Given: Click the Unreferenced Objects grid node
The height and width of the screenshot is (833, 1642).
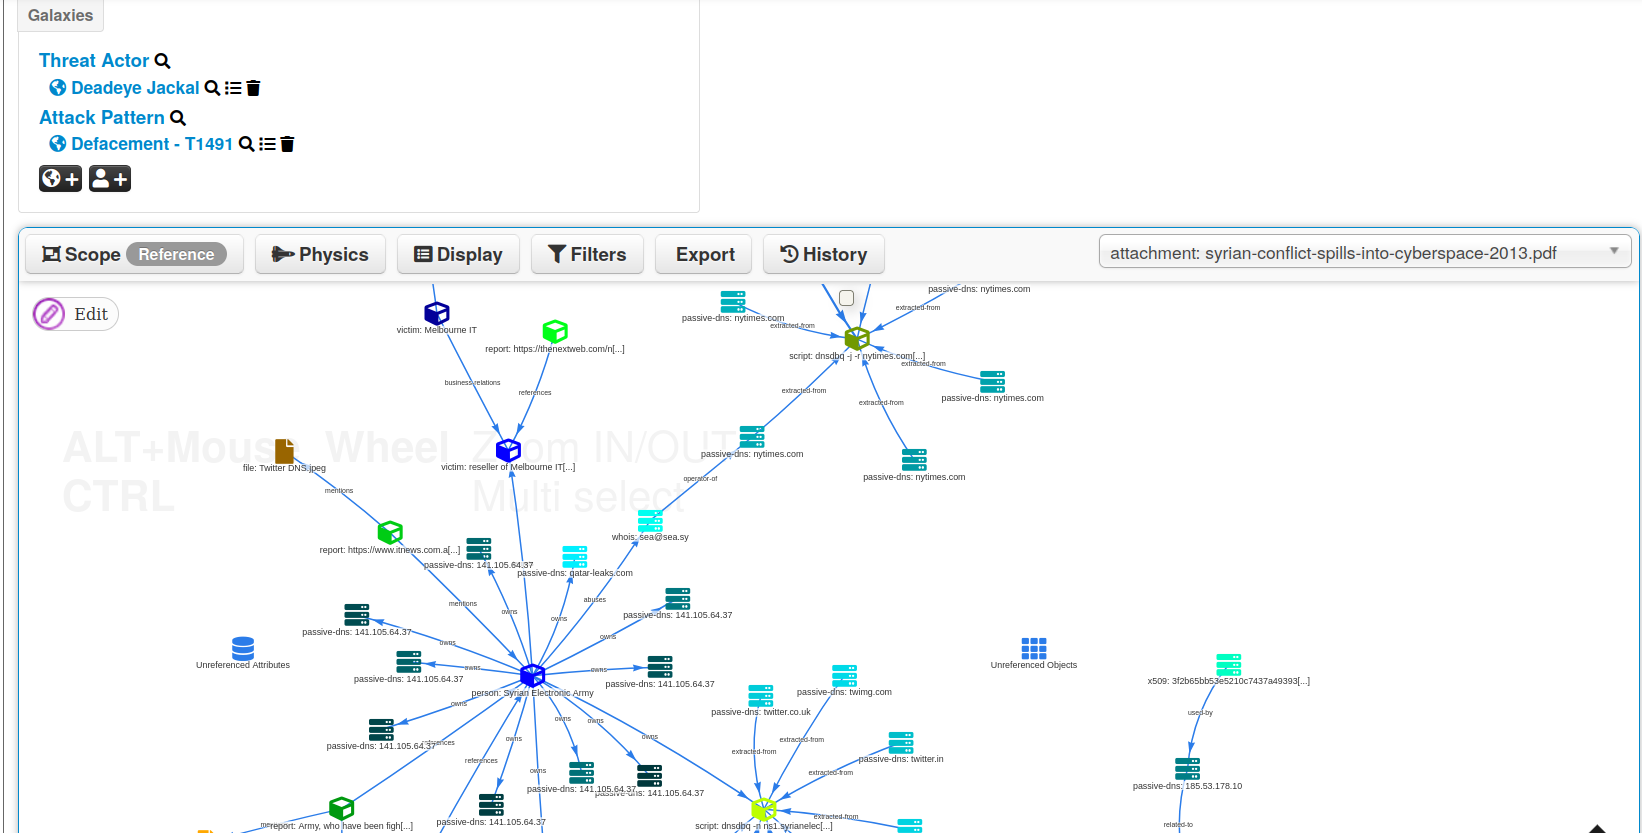Looking at the screenshot, I should 1033,648.
